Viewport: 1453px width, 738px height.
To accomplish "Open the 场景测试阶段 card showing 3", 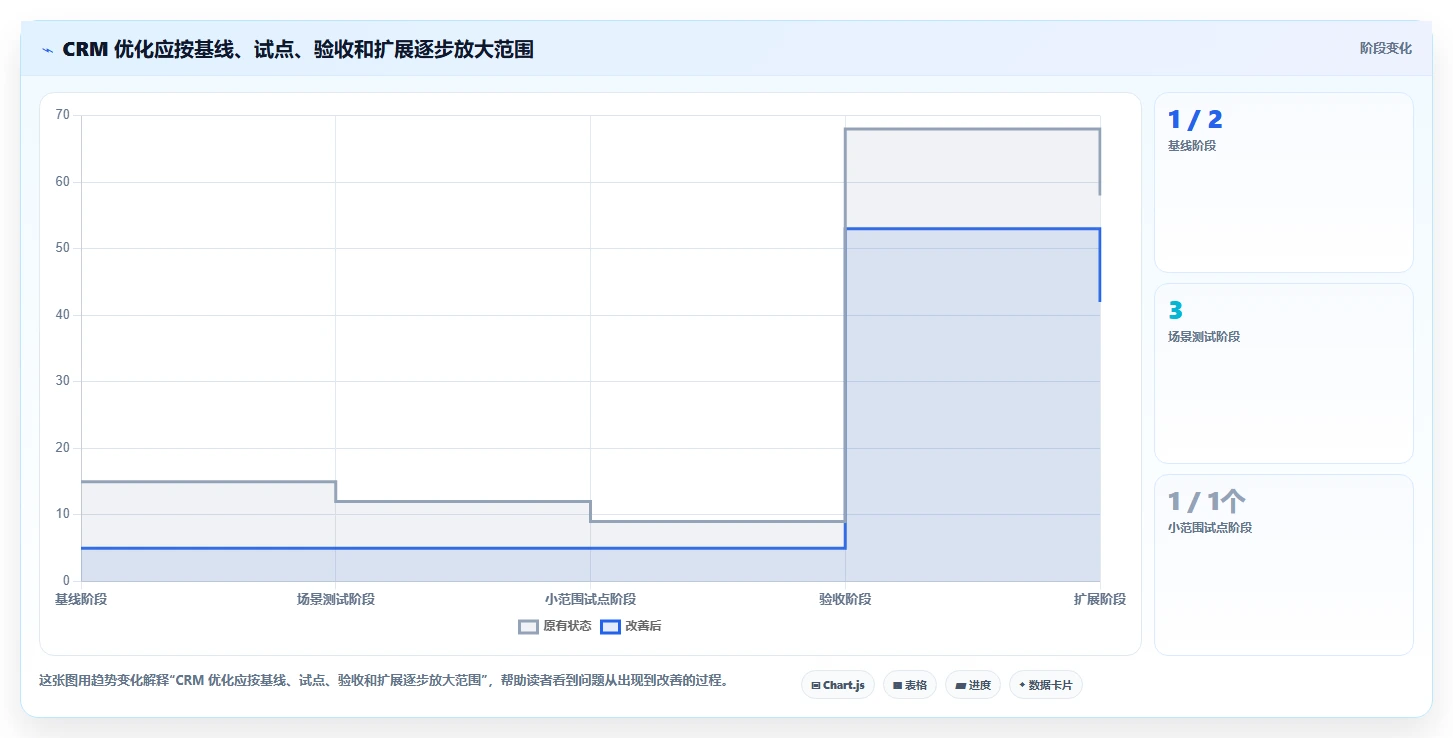I will click(1284, 373).
